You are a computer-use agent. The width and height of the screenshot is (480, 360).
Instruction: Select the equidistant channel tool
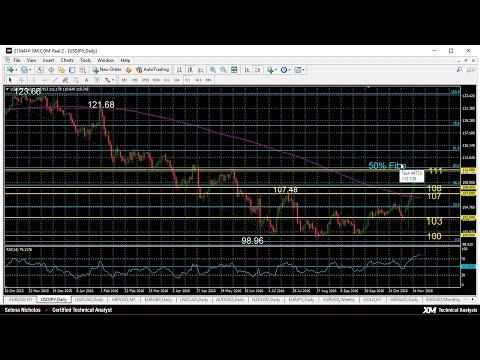(x=65, y=80)
